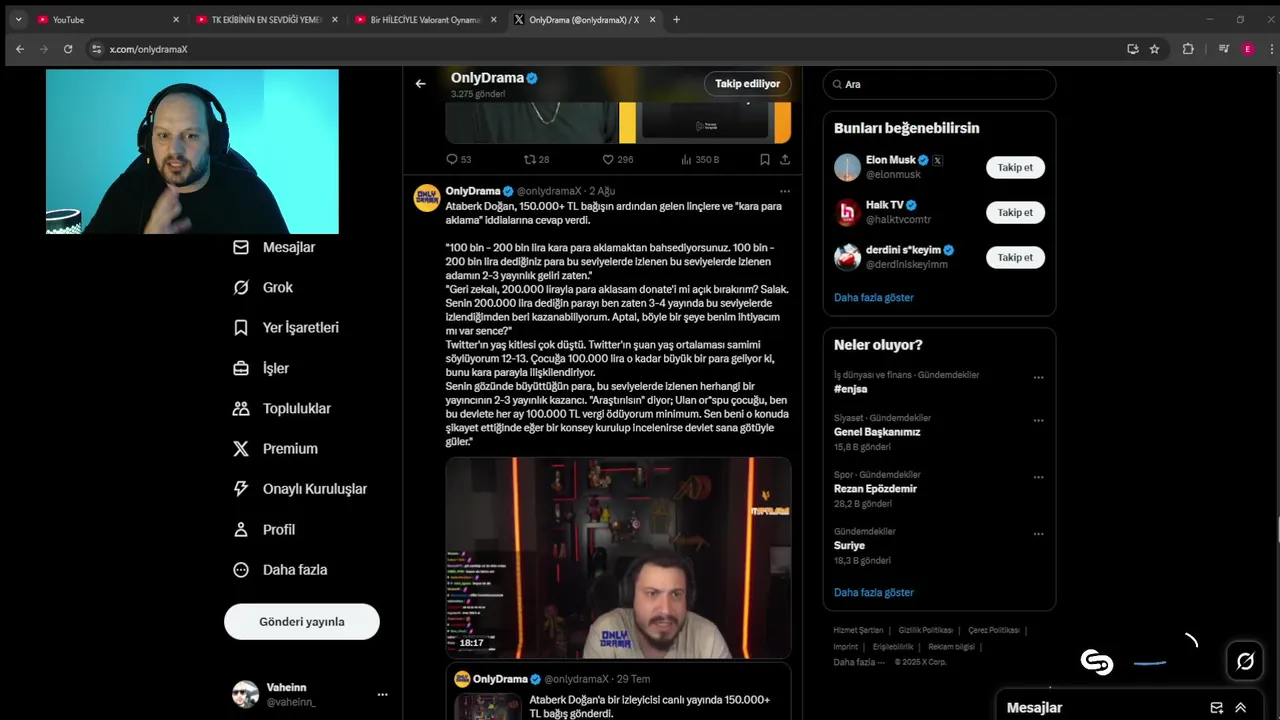
Task: Click the Ara search field
Action: [939, 84]
